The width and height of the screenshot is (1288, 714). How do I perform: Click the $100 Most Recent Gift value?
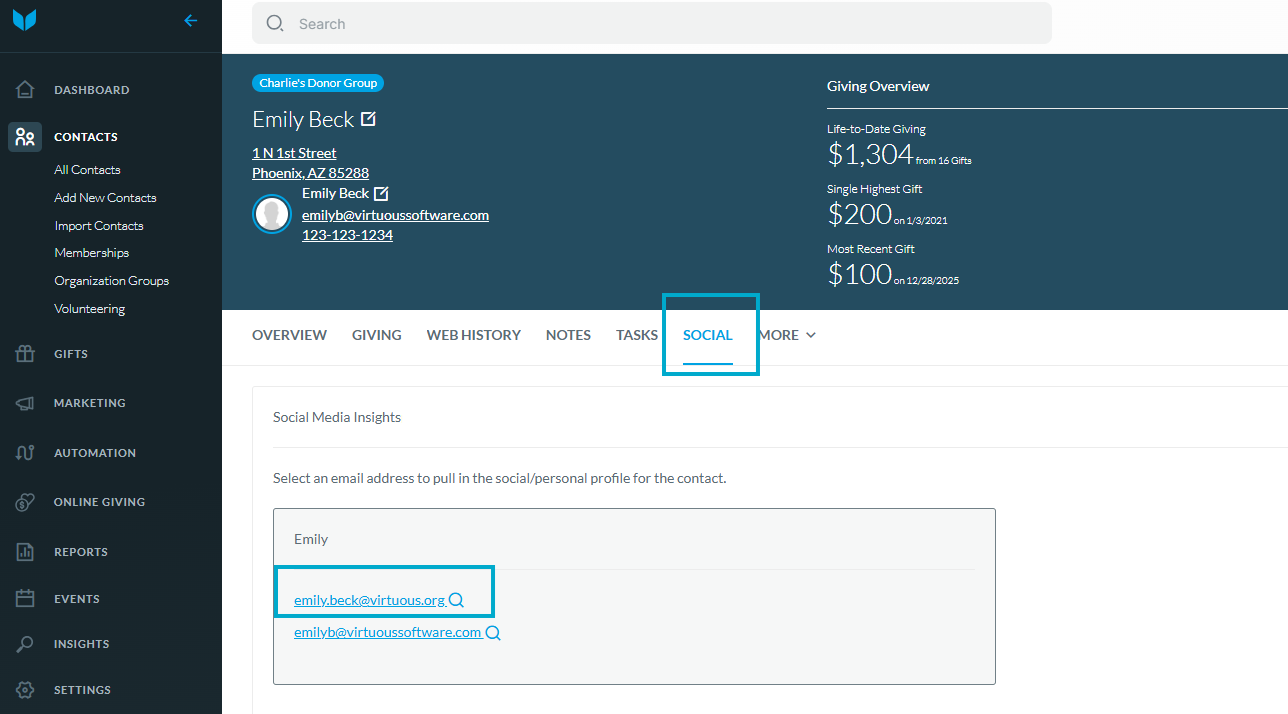(859, 274)
